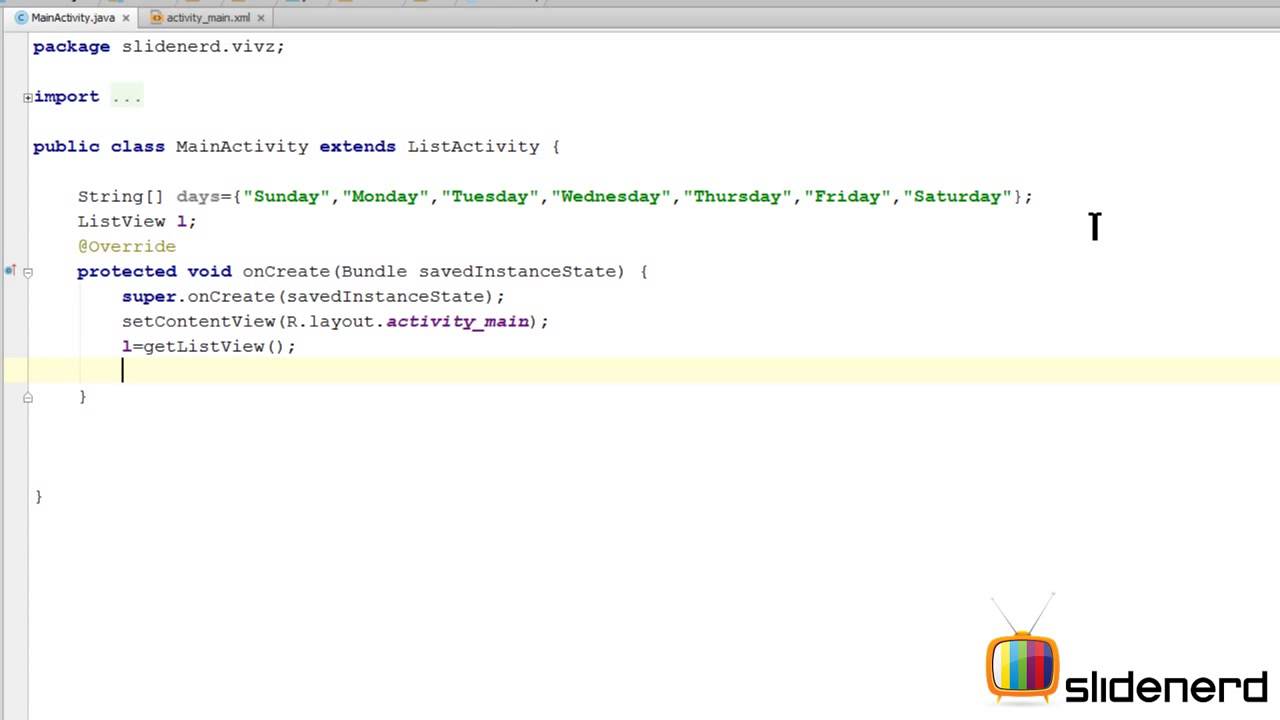This screenshot has width=1280, height=720.
Task: Click the "extends" keyword
Action: coord(358,147)
